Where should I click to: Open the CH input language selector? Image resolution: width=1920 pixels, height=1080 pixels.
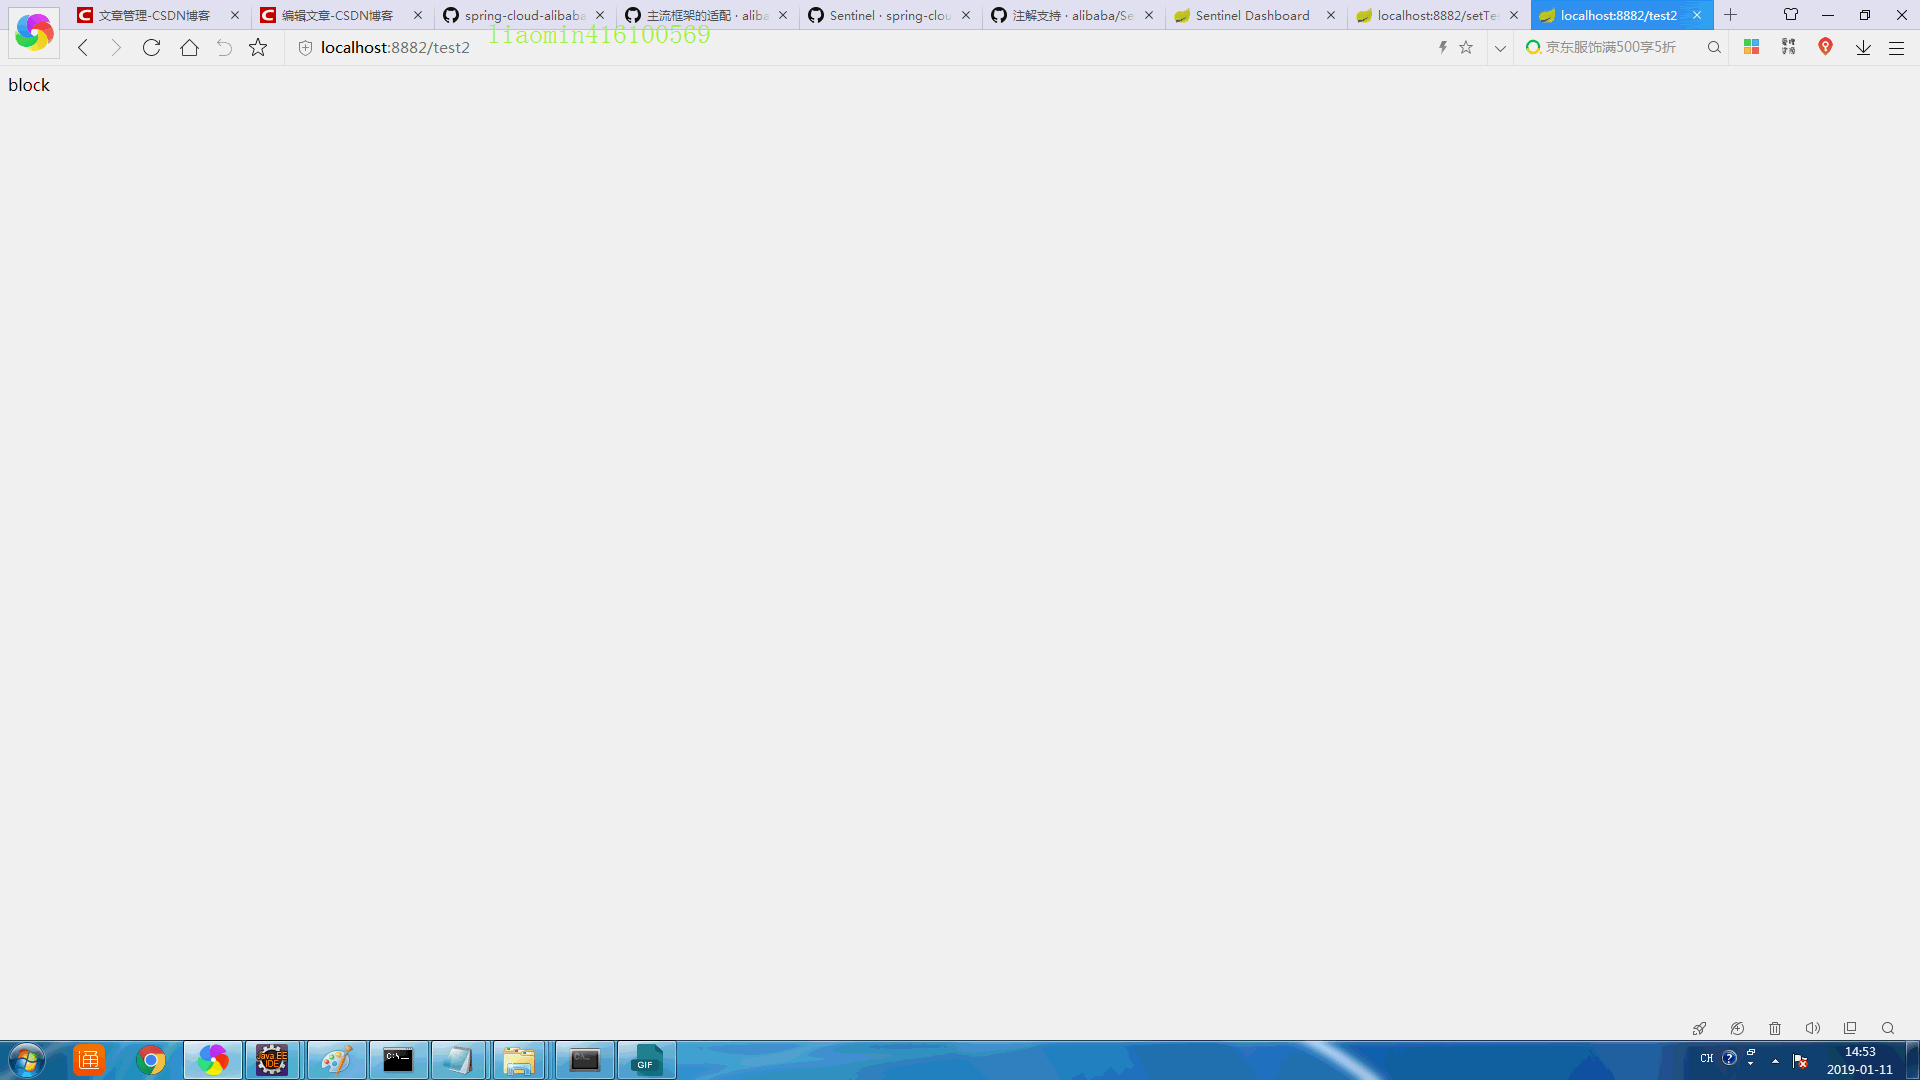(x=1706, y=1058)
